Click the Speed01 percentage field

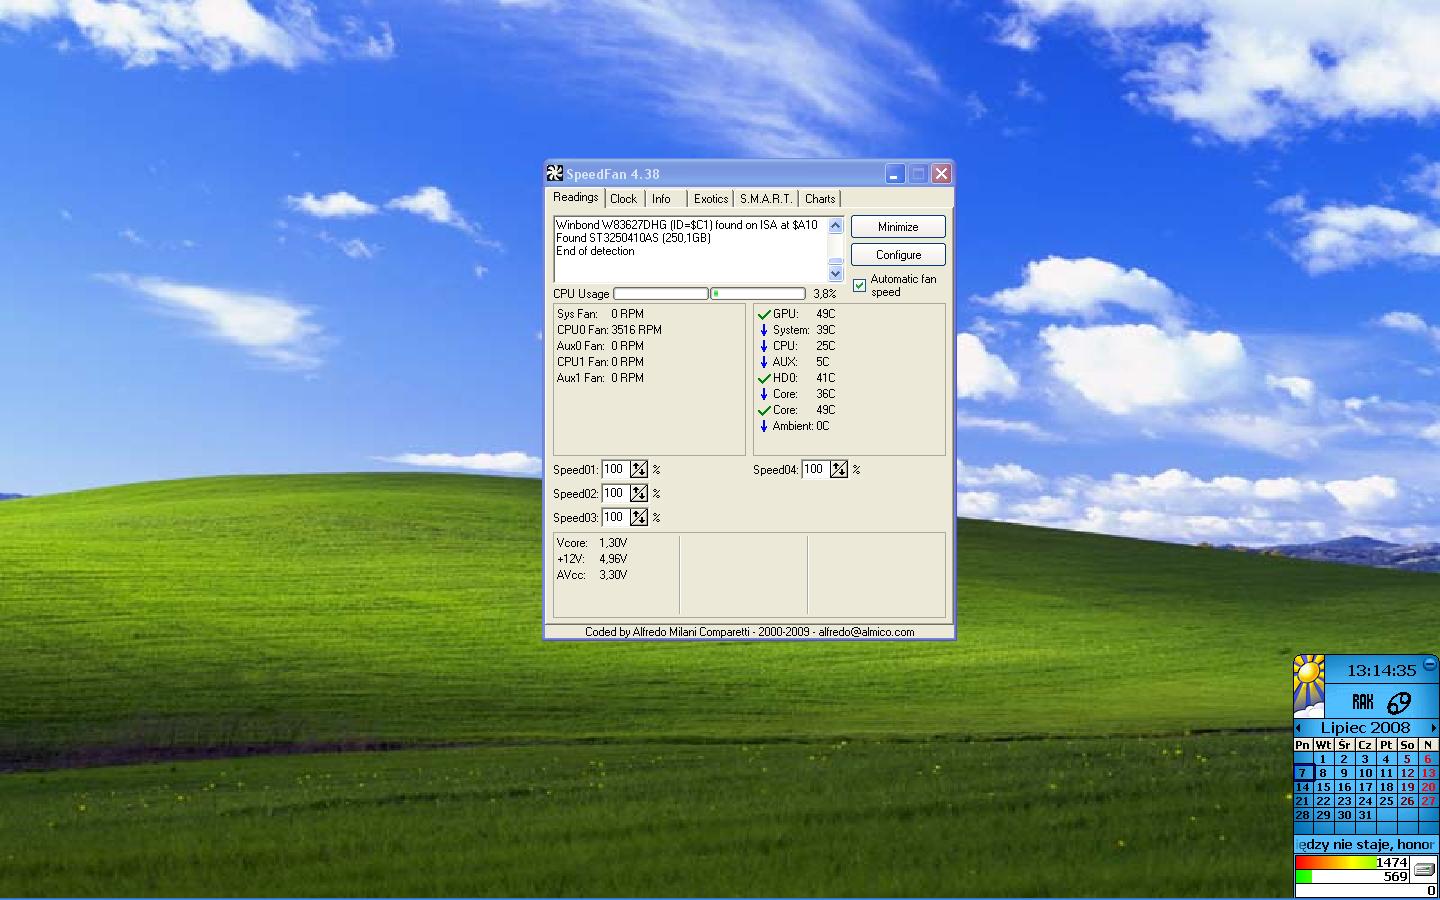click(615, 469)
